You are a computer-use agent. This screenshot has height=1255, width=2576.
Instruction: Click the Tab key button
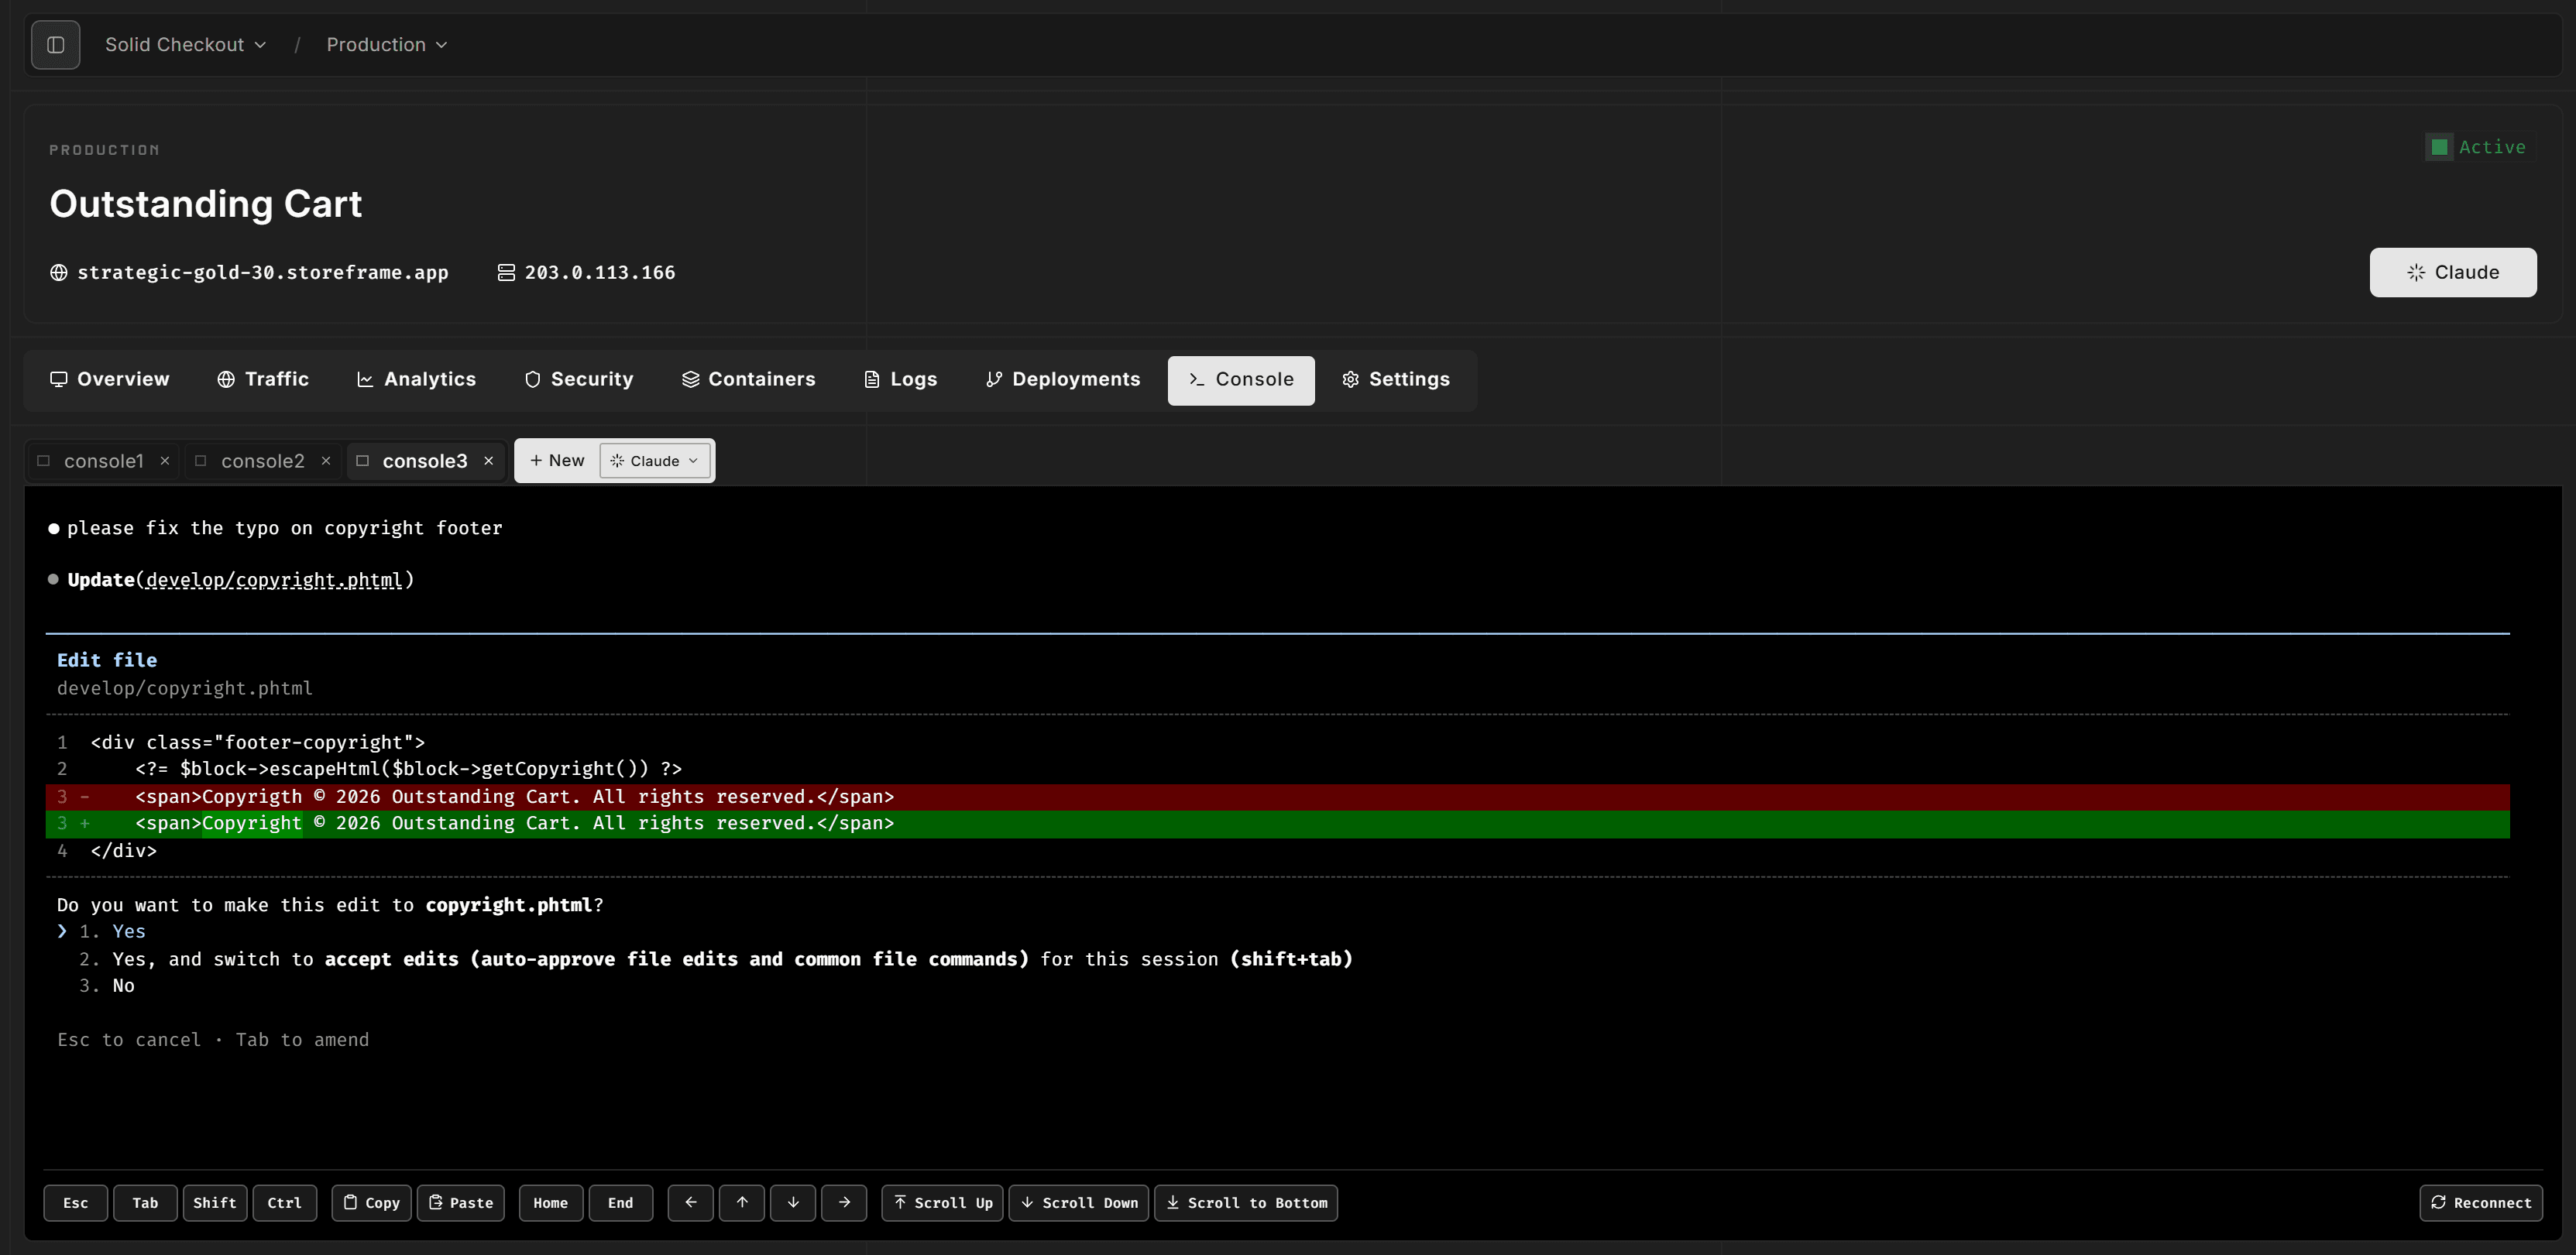coord(145,1203)
